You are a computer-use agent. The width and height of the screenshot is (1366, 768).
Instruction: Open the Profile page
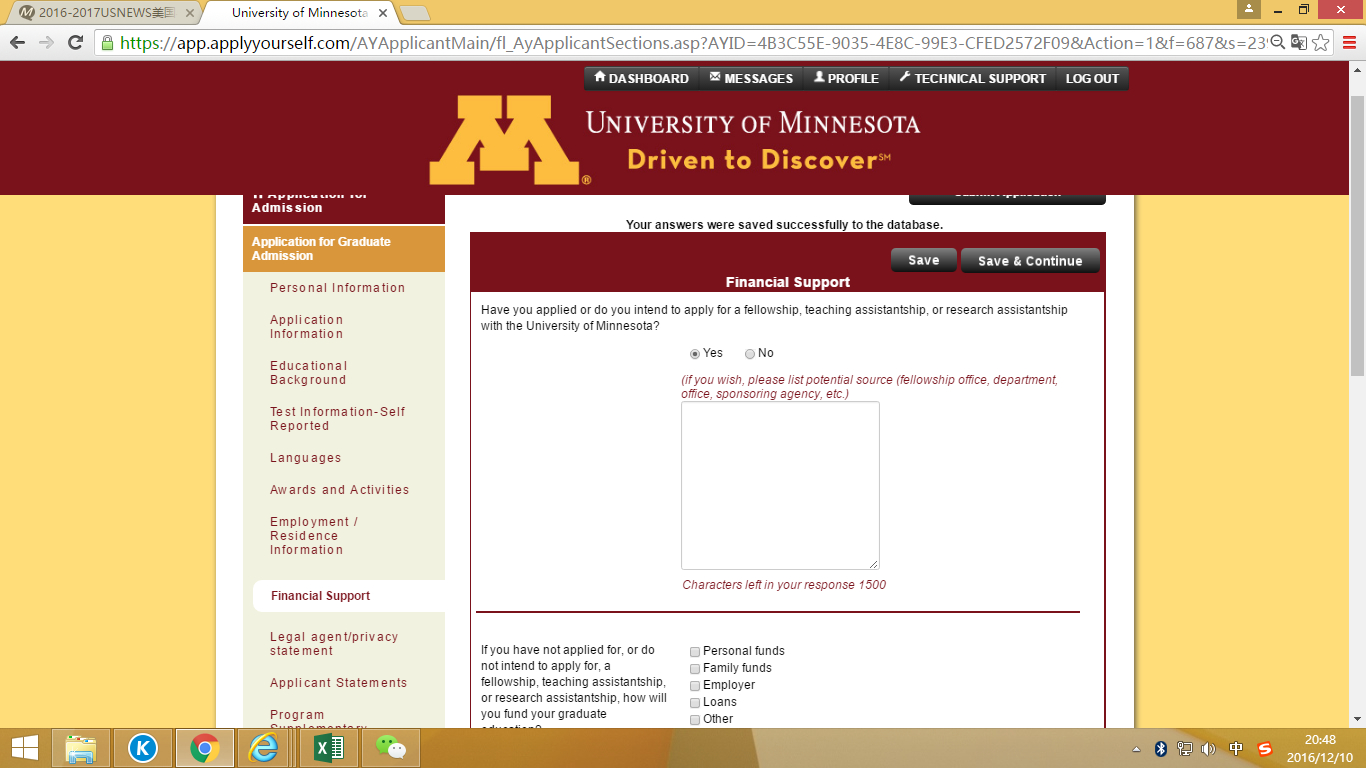coord(846,78)
